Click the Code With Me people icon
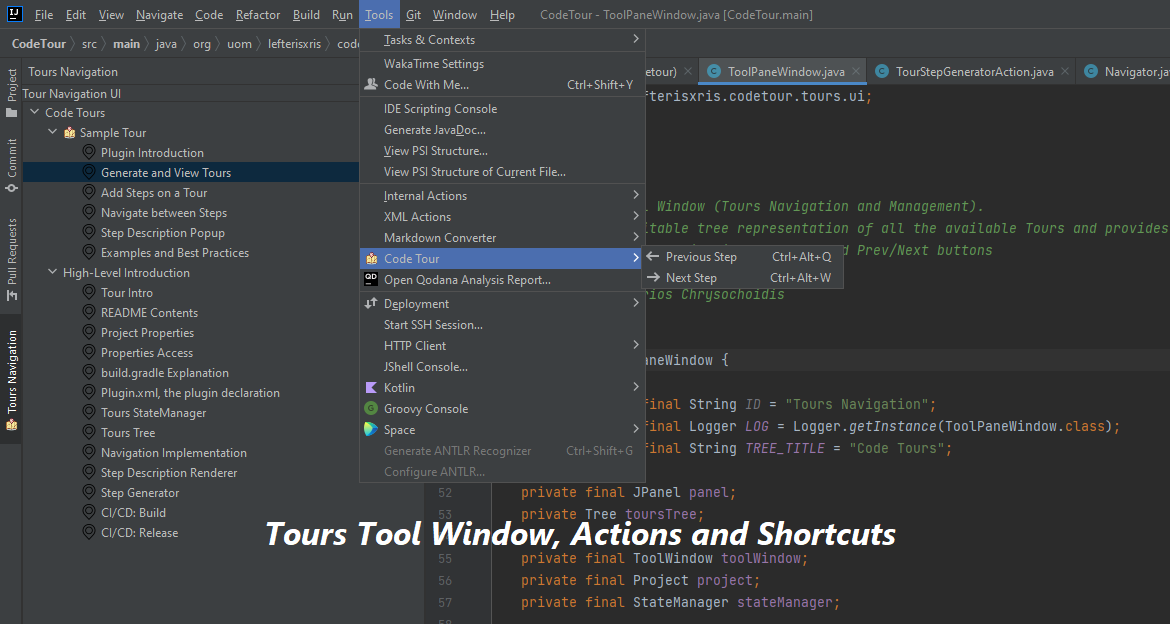This screenshot has width=1170, height=624. 371,84
